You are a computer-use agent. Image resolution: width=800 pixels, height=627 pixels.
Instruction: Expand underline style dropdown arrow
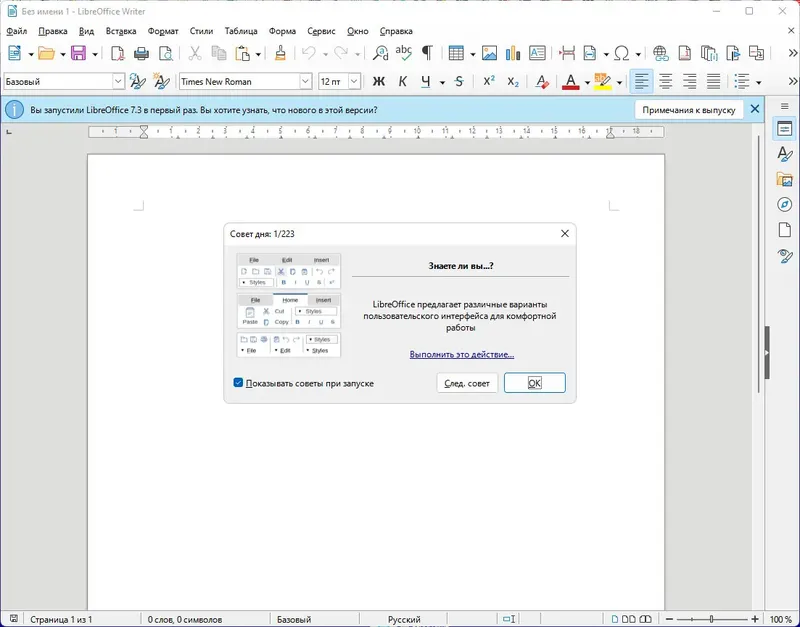(442, 82)
